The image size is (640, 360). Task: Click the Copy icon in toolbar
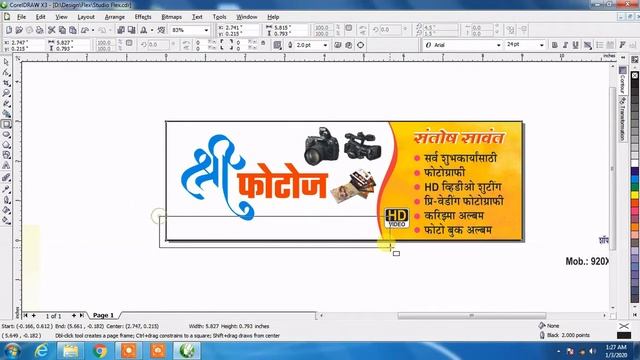[x=62, y=30]
